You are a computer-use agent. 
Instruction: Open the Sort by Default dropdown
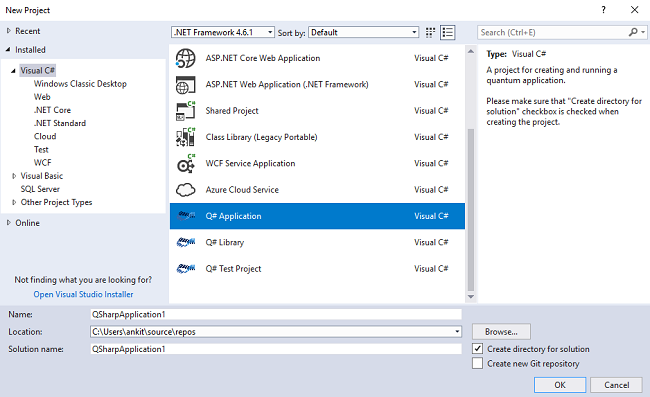point(363,32)
